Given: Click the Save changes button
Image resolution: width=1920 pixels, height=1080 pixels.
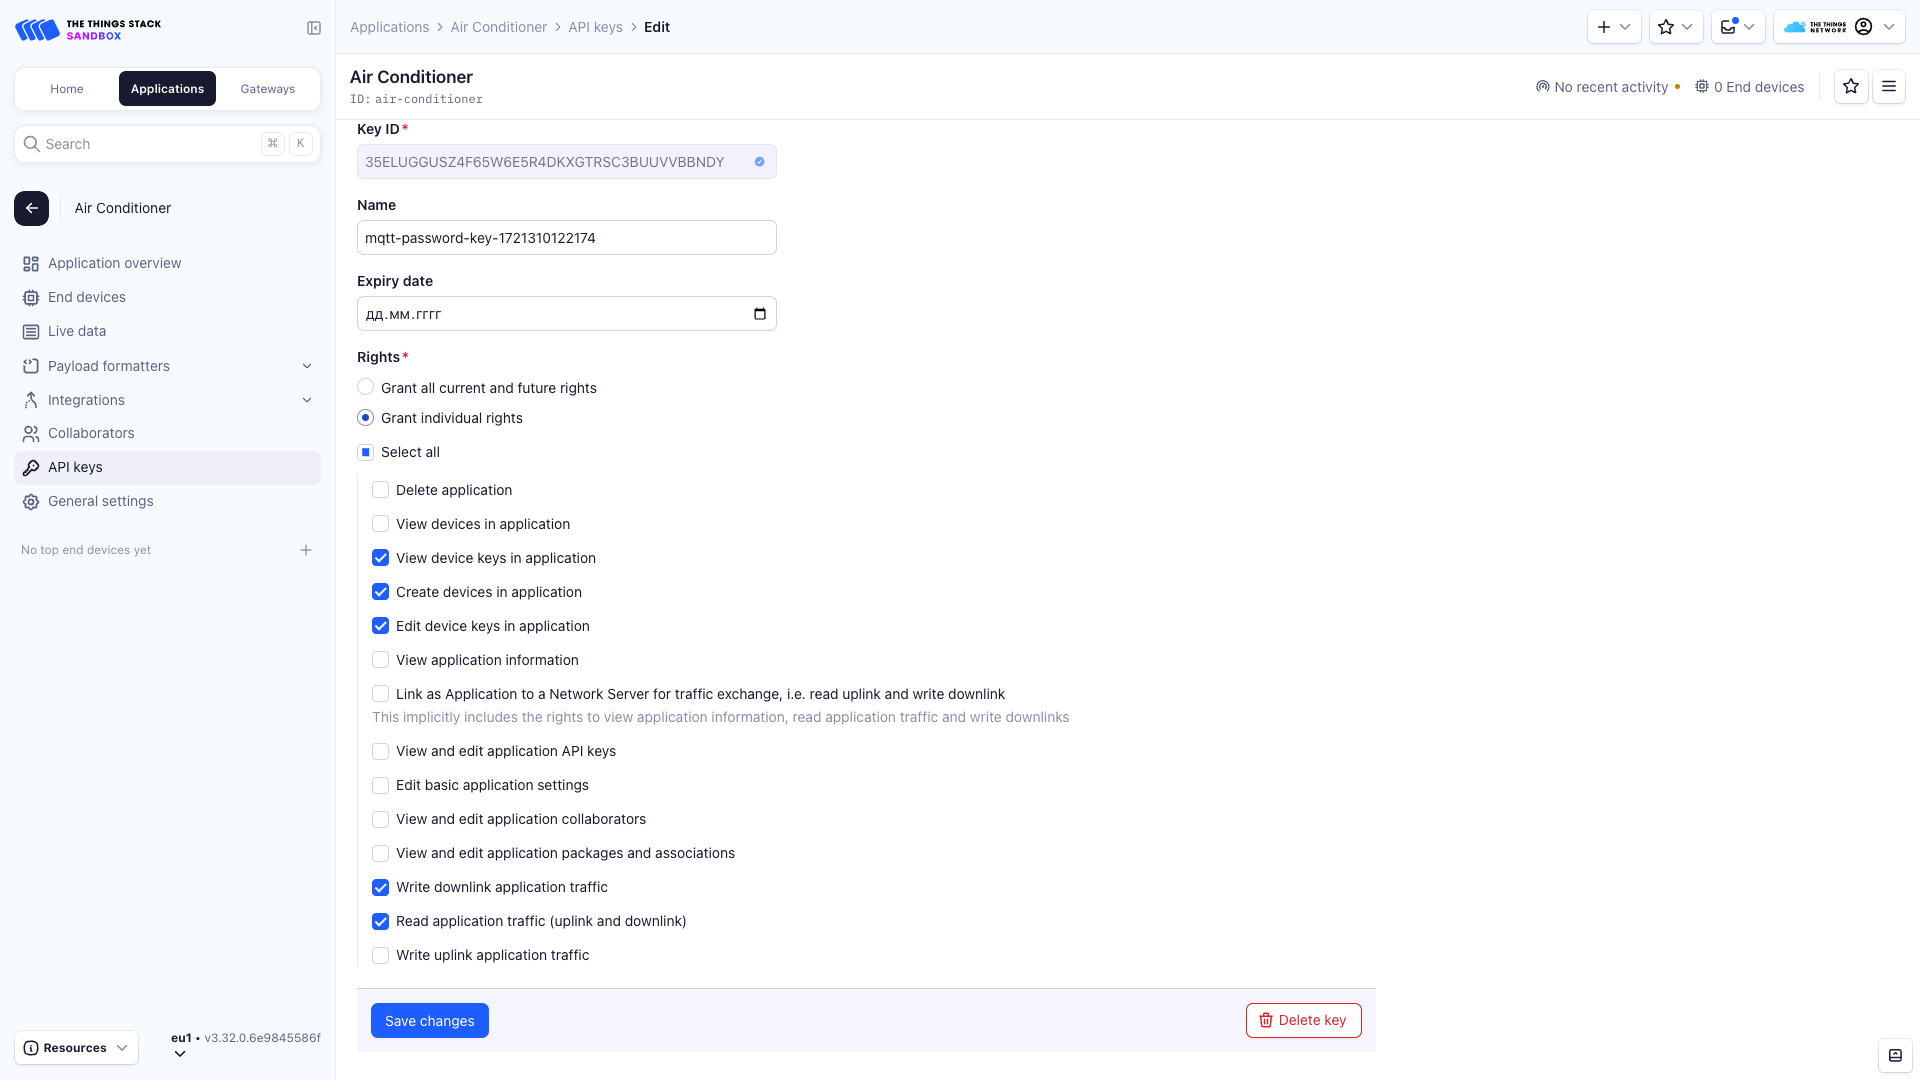Looking at the screenshot, I should coord(429,1020).
